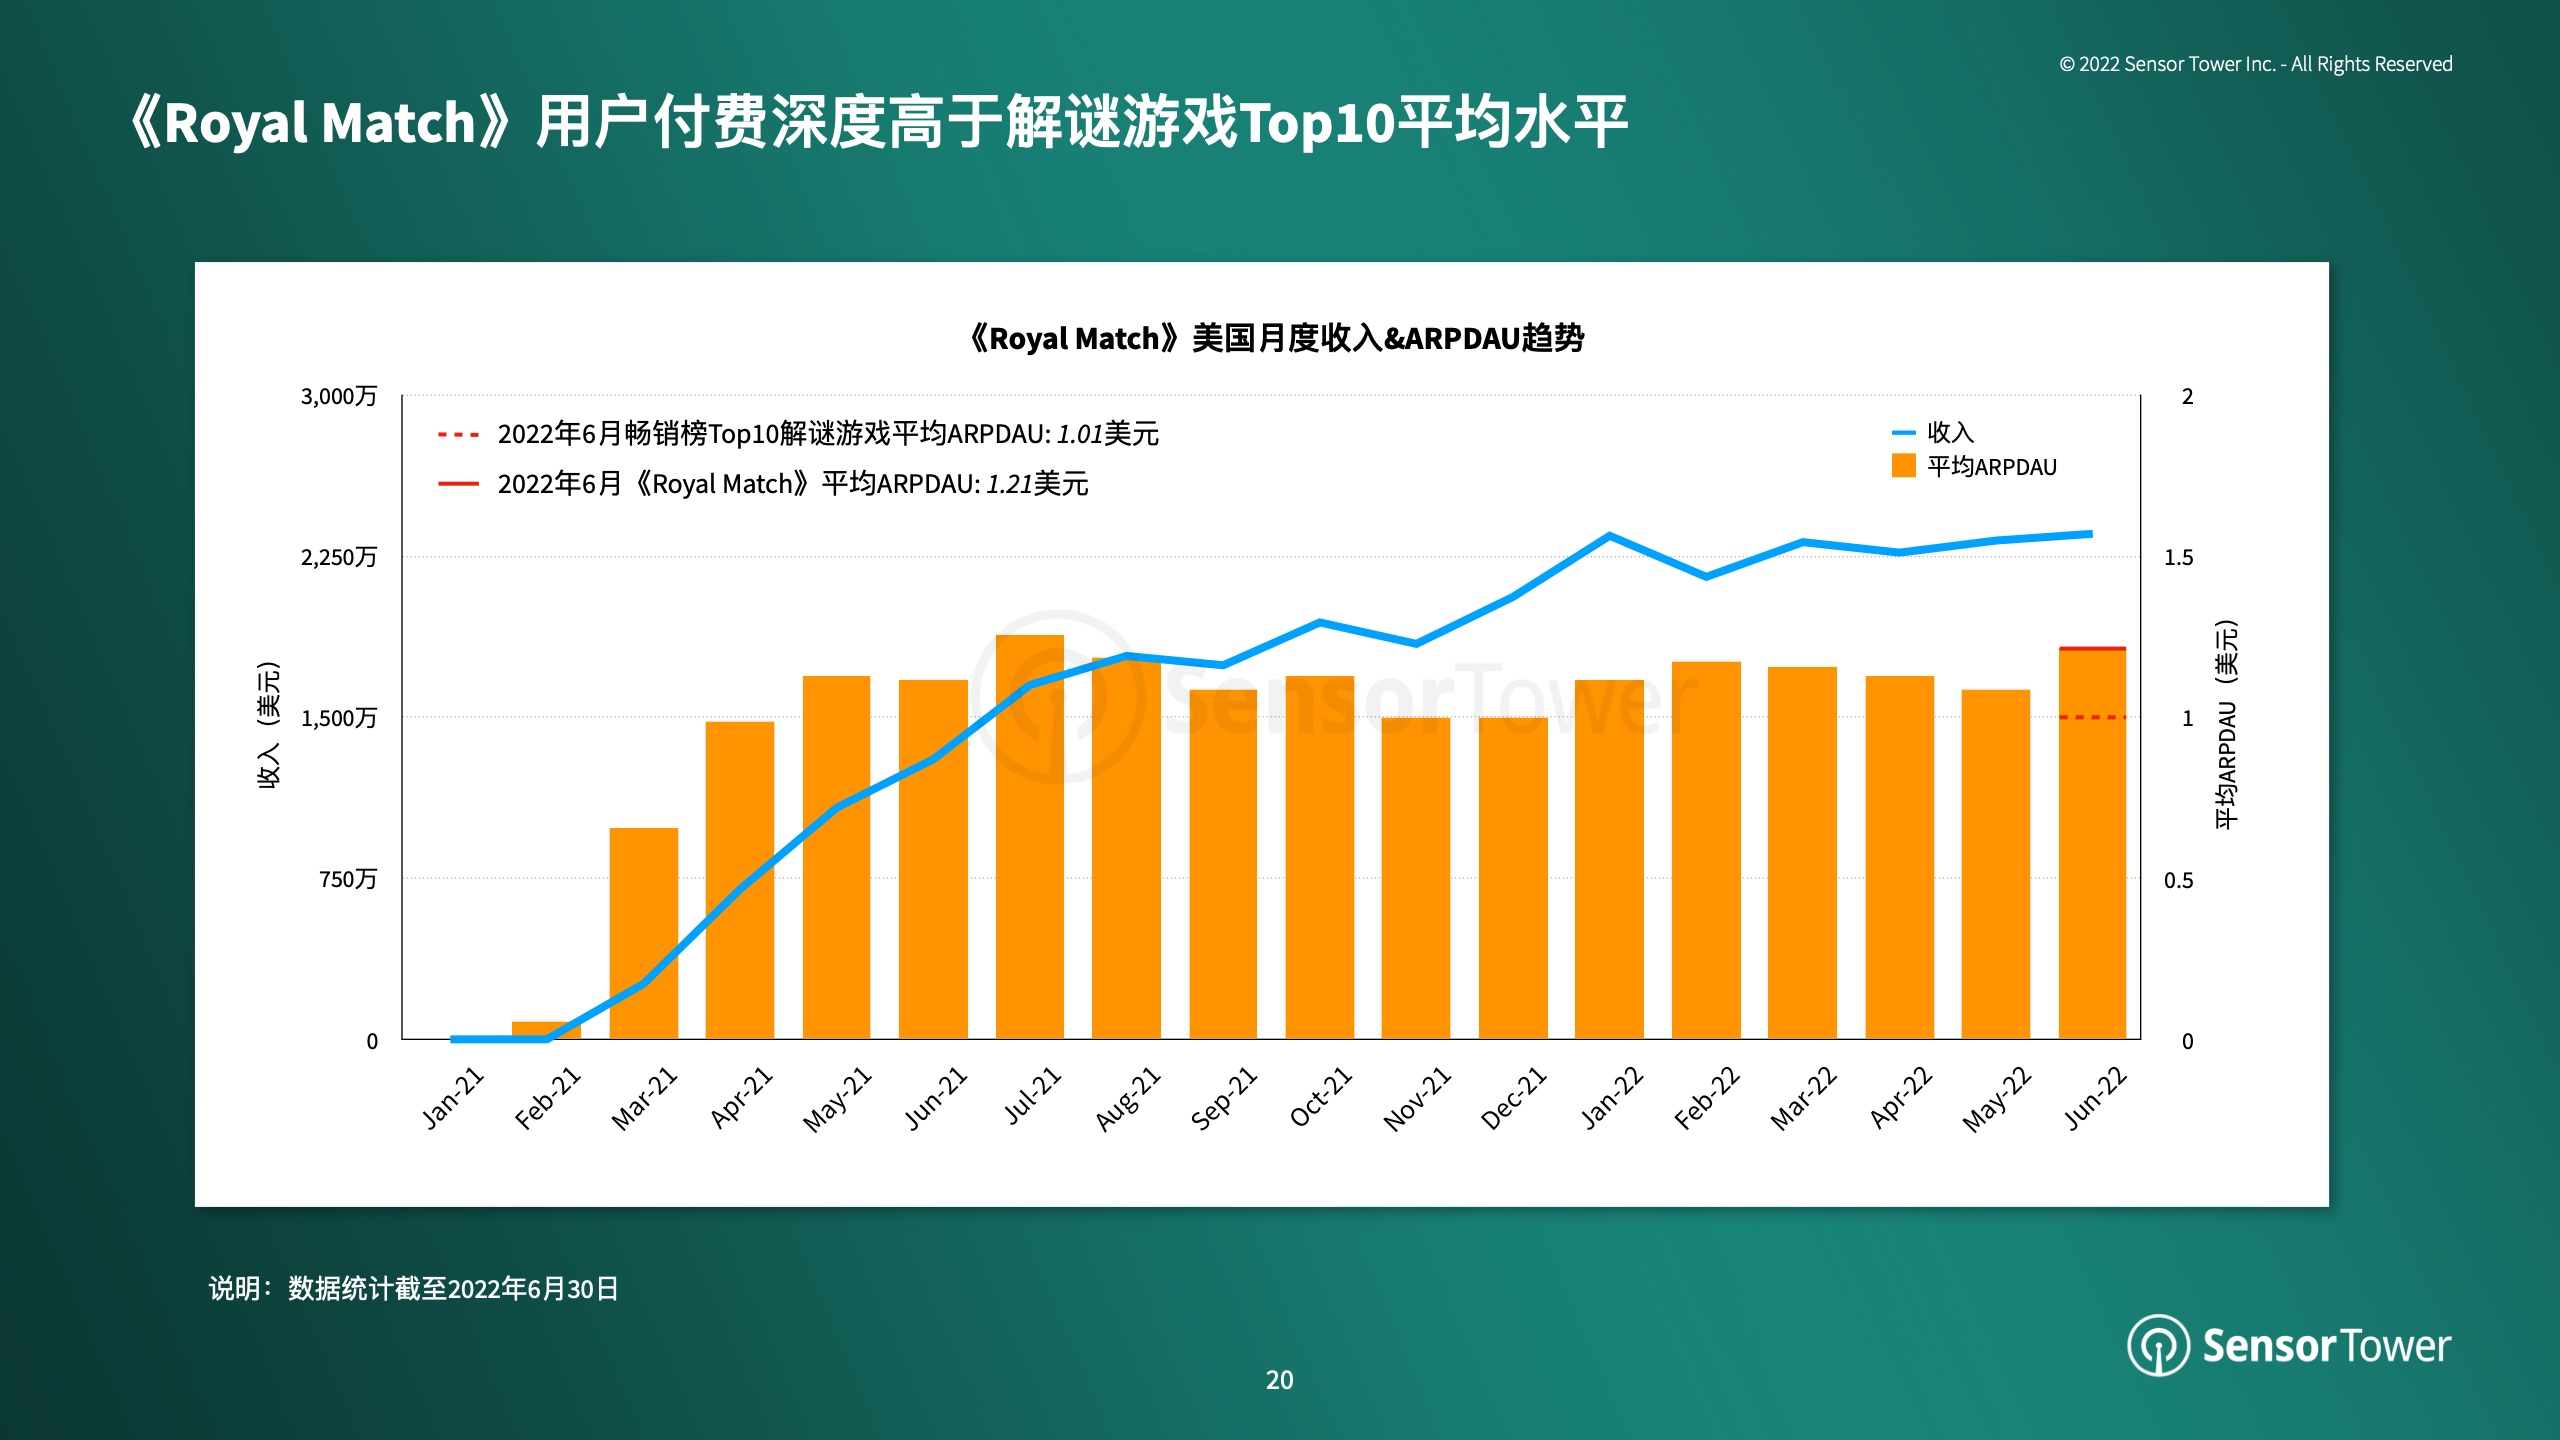Click the Apr-21 orange ARPDAU bar
This screenshot has height=1440, width=2560.
(740, 880)
